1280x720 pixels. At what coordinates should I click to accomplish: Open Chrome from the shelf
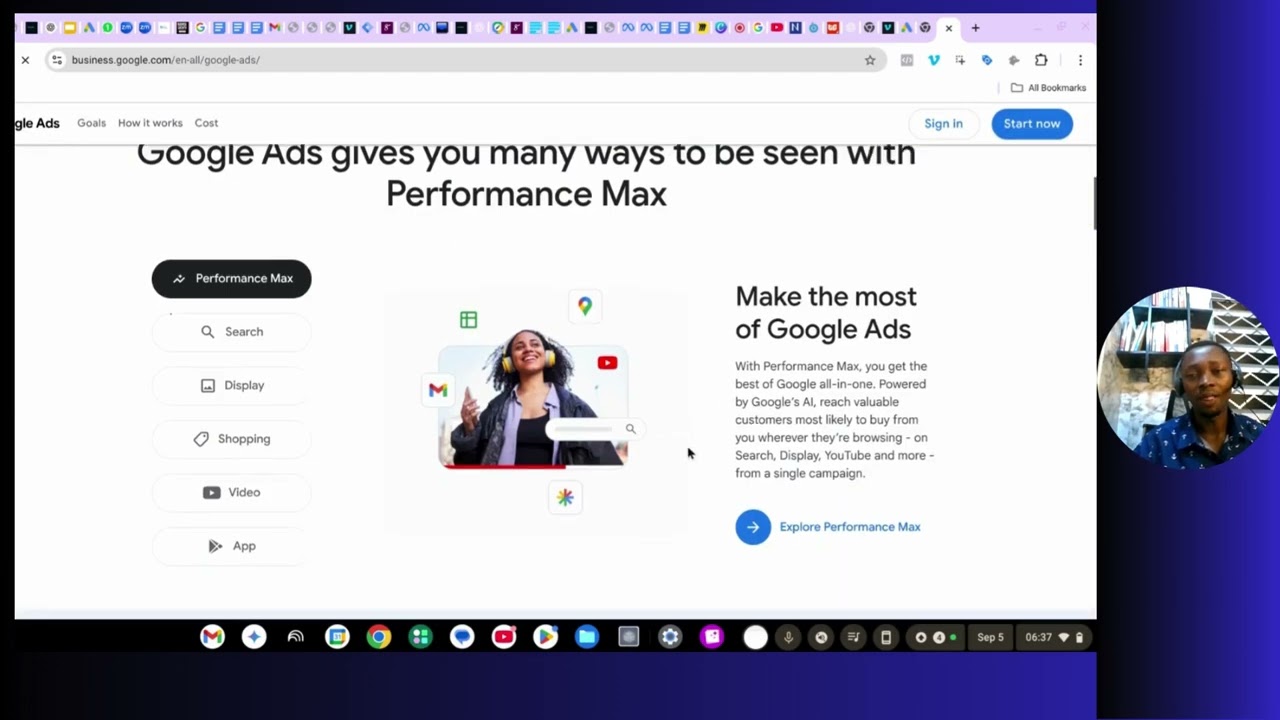[379, 637]
